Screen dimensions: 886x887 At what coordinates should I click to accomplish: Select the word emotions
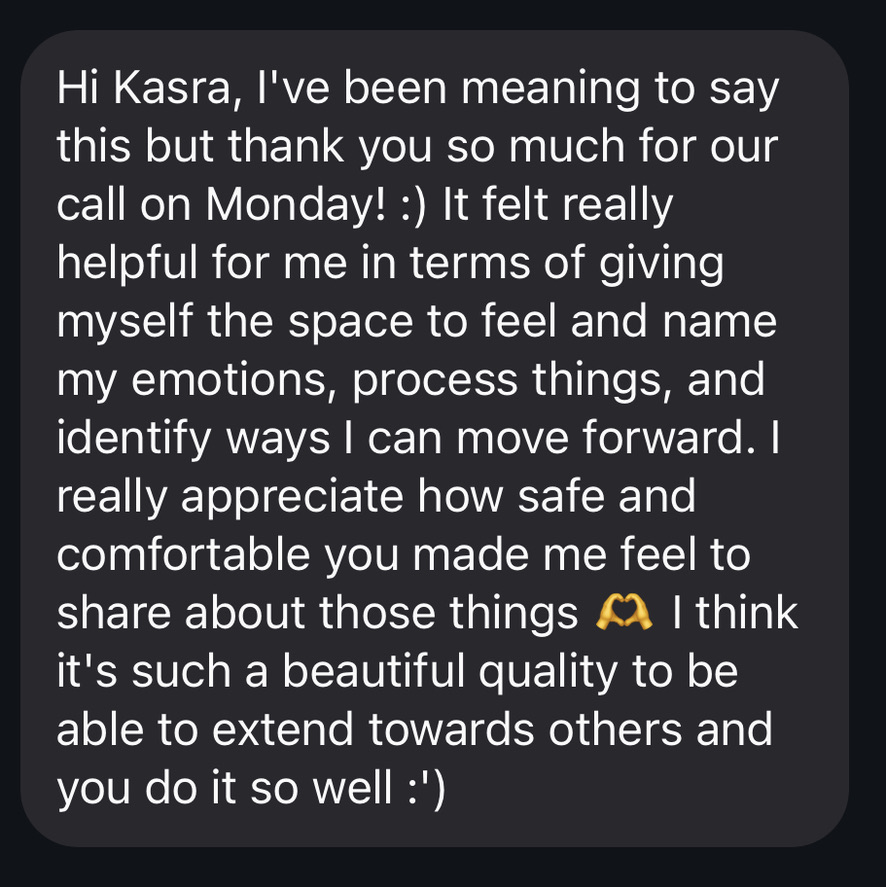click(x=229, y=380)
